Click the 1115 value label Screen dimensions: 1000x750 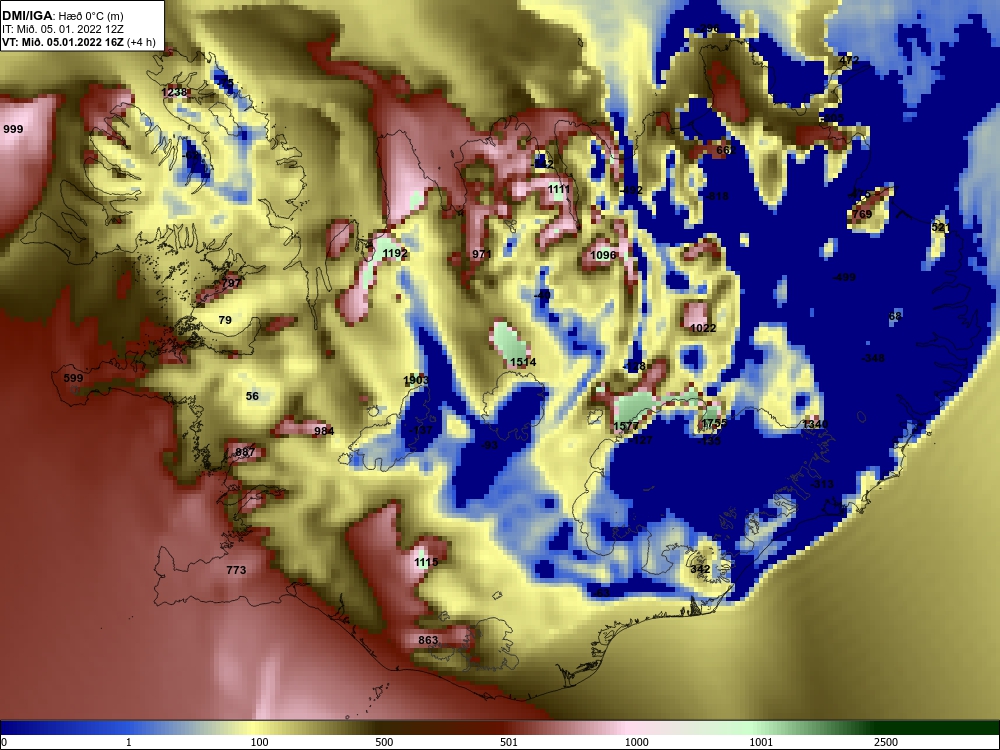click(x=426, y=562)
